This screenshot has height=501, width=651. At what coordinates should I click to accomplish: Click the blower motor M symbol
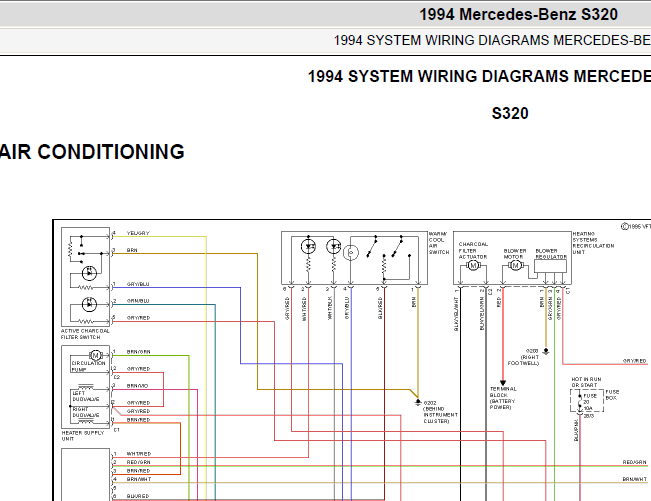[515, 265]
